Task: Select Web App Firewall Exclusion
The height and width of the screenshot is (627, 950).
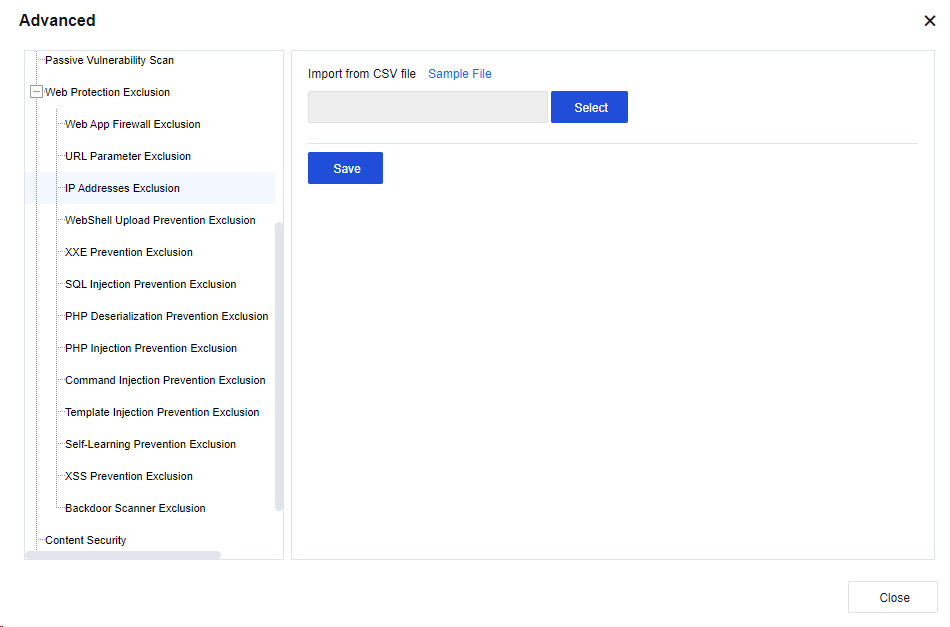Action: click(132, 124)
